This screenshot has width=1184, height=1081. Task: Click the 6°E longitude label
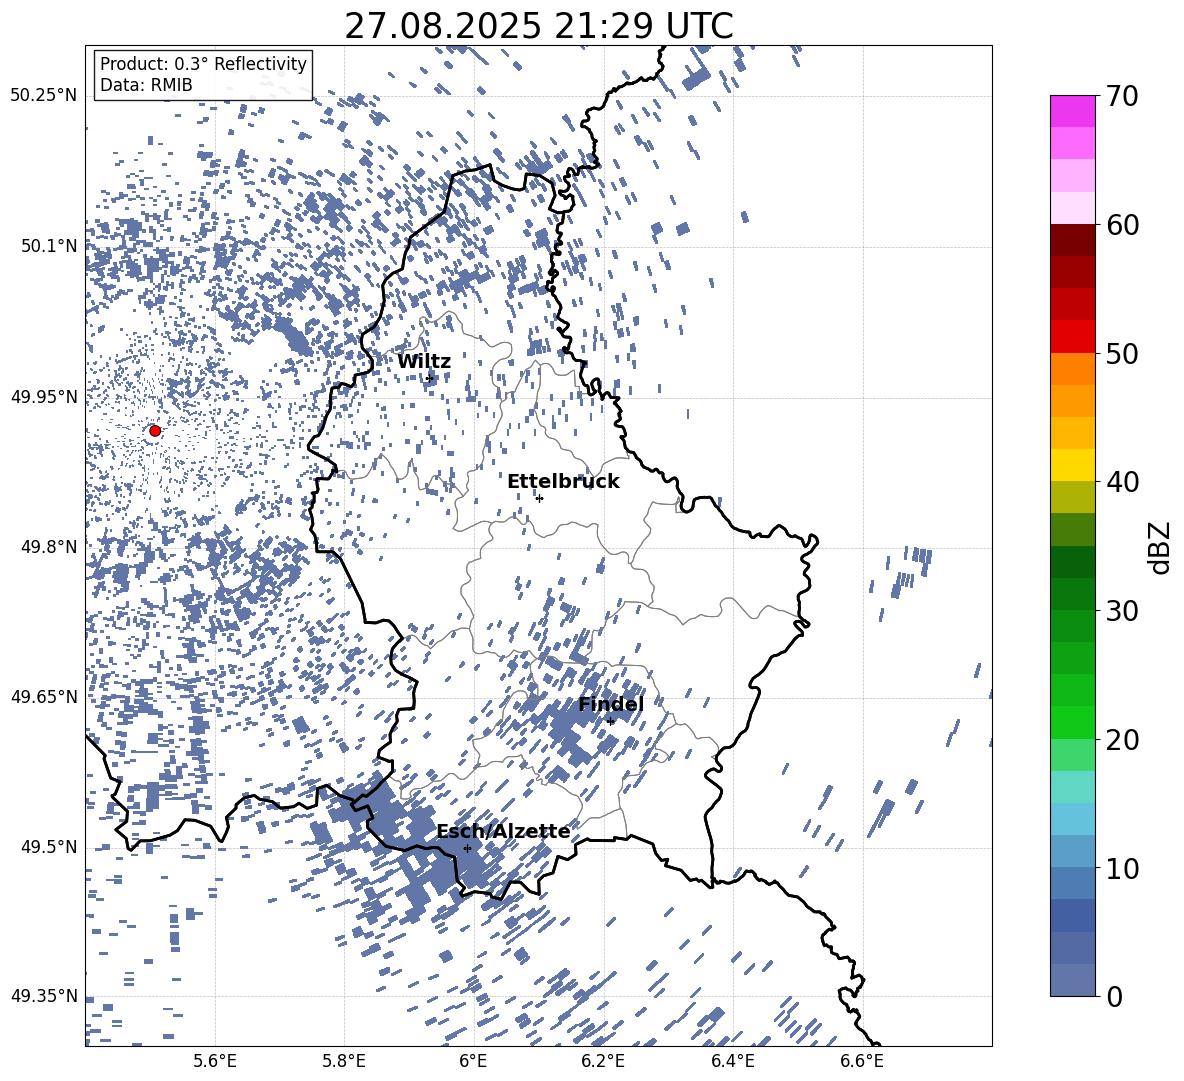pyautogui.click(x=473, y=1061)
